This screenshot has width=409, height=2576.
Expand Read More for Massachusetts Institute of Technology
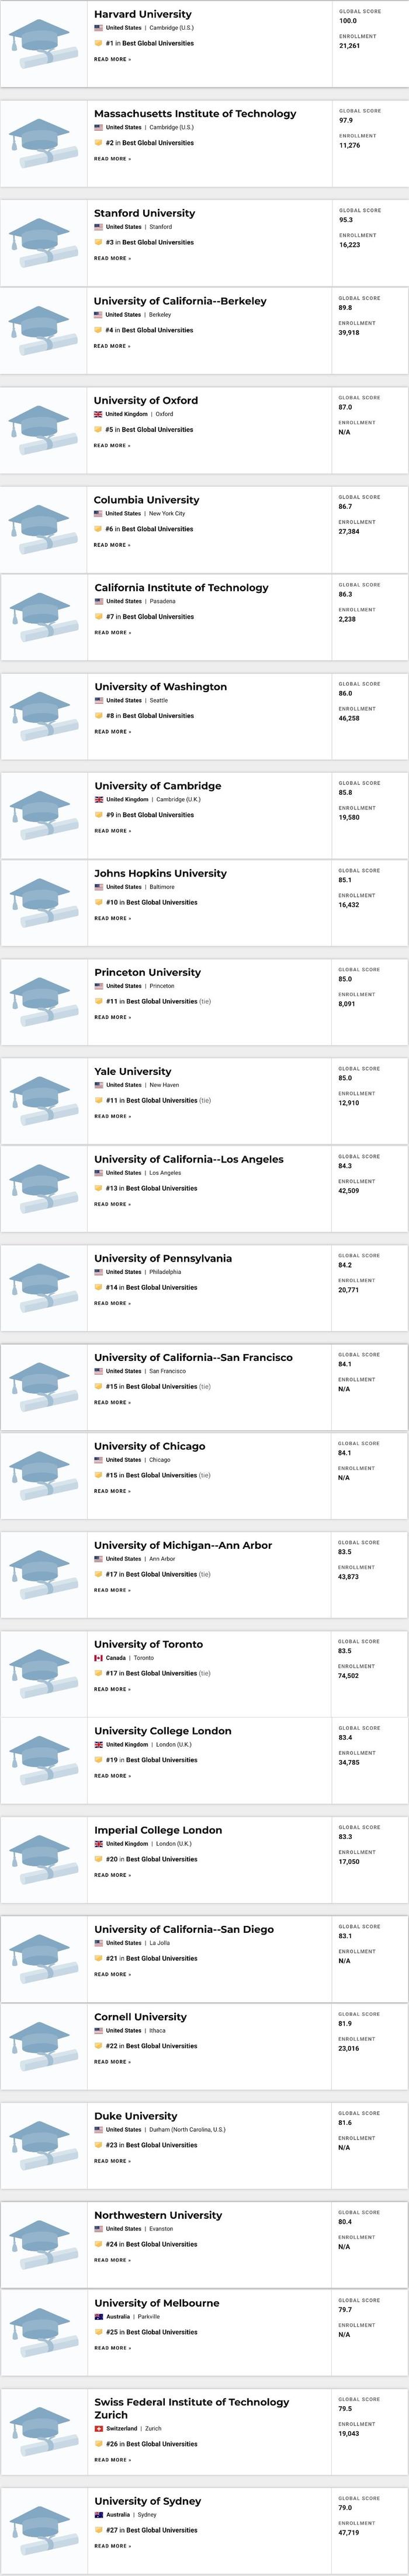112,159
